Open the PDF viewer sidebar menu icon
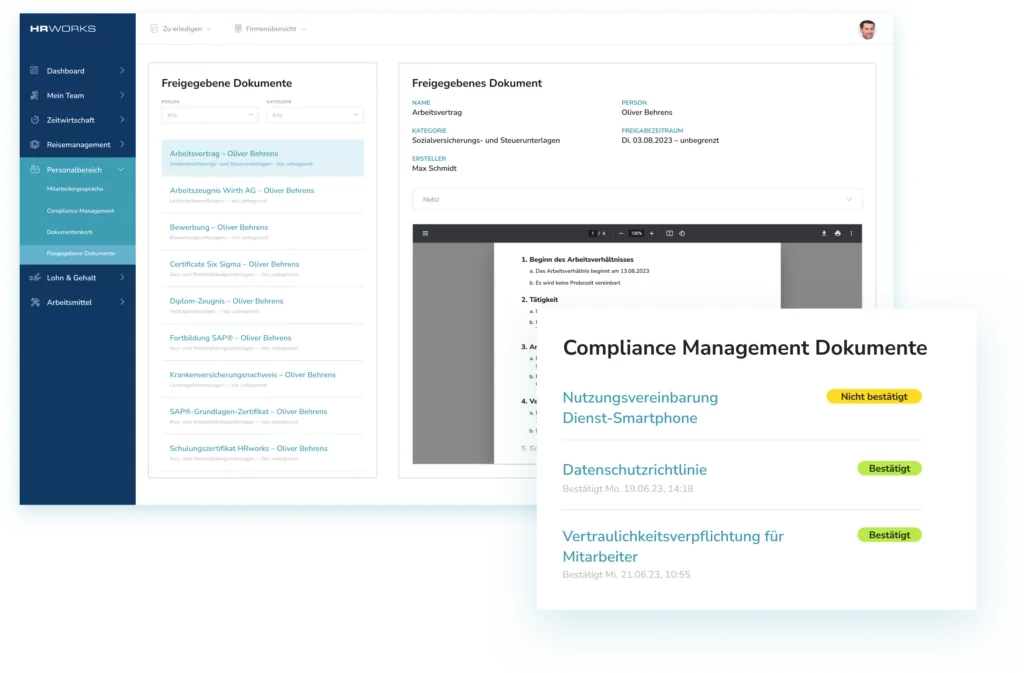This screenshot has height=673, width=1024. coord(425,233)
